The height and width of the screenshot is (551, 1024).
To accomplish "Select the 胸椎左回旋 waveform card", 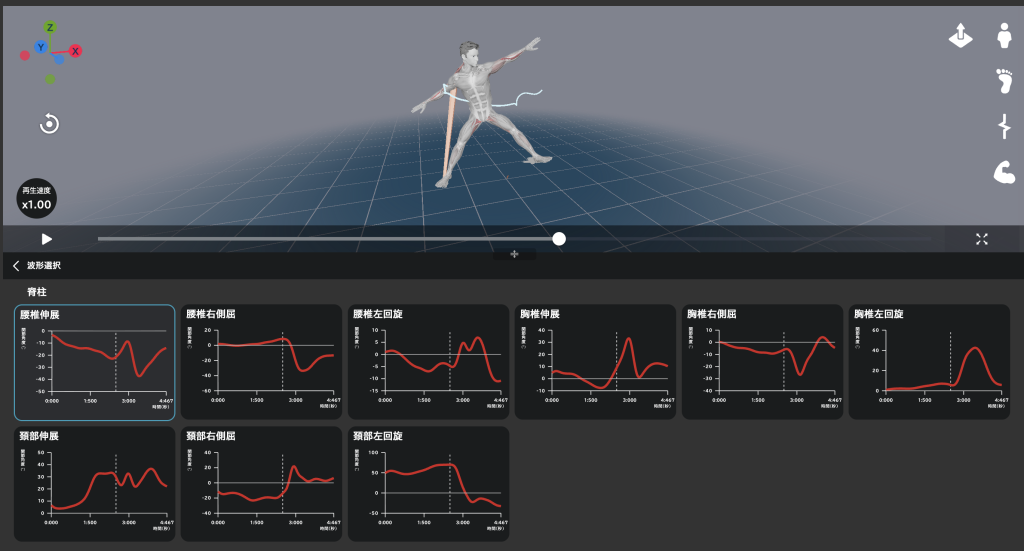I will click(929, 362).
